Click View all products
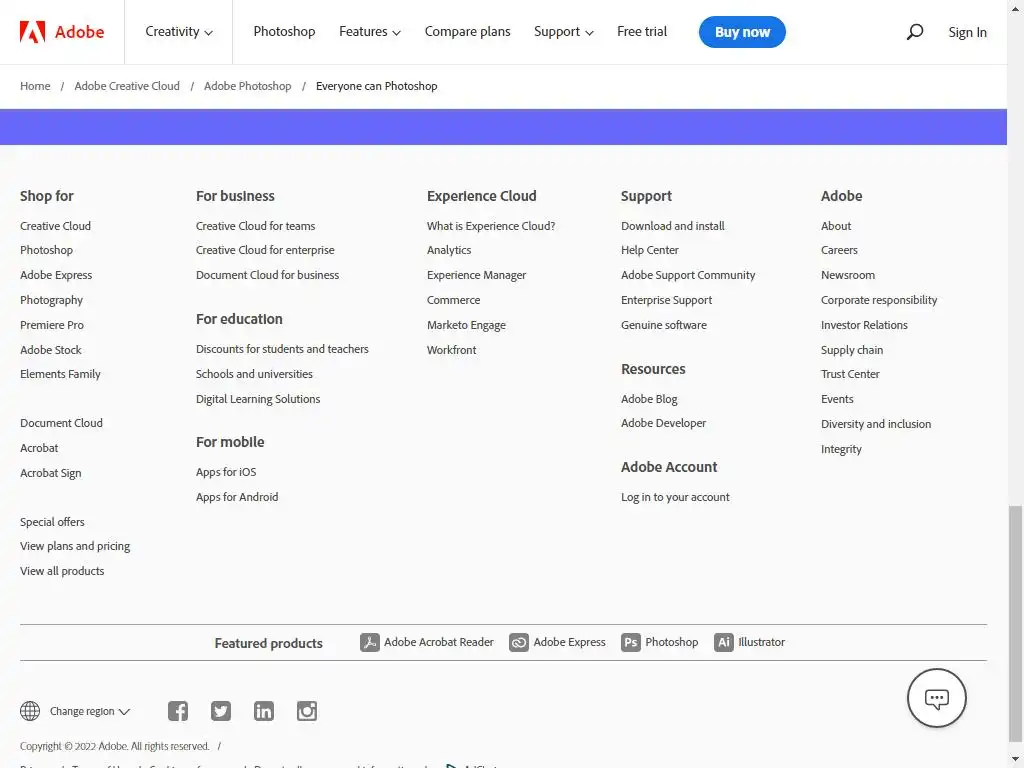 point(62,571)
